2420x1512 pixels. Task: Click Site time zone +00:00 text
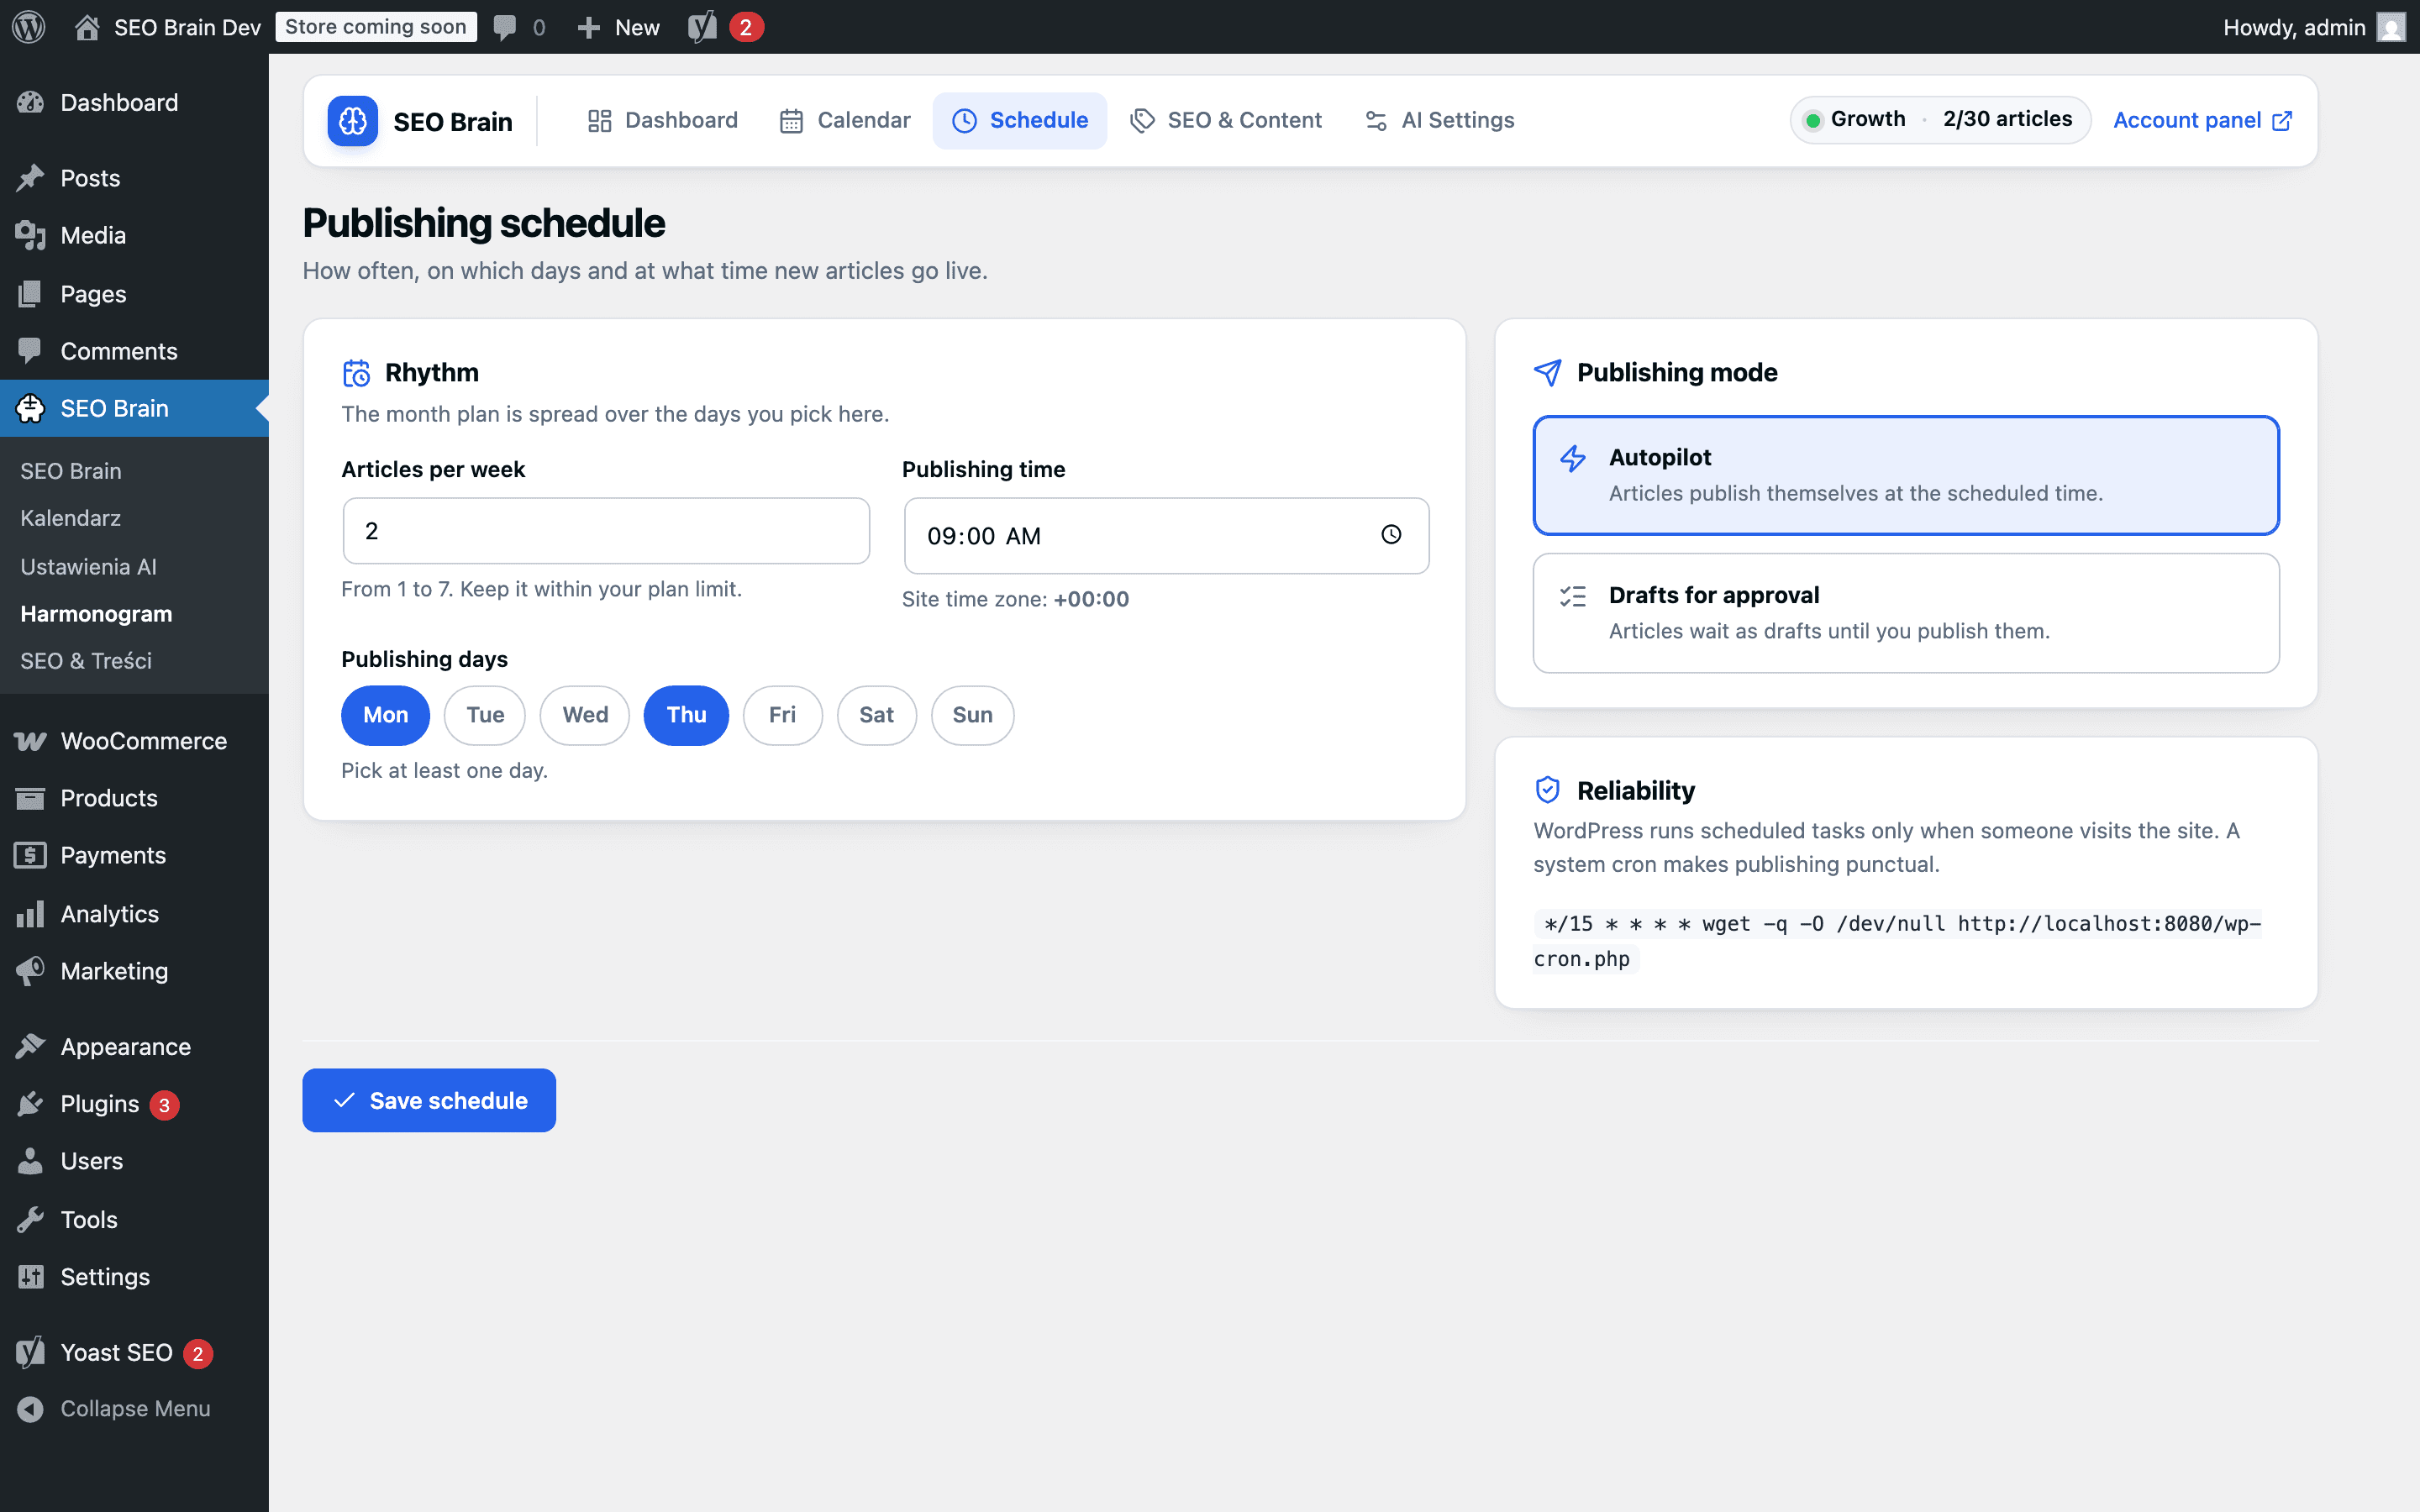pyautogui.click(x=1015, y=599)
